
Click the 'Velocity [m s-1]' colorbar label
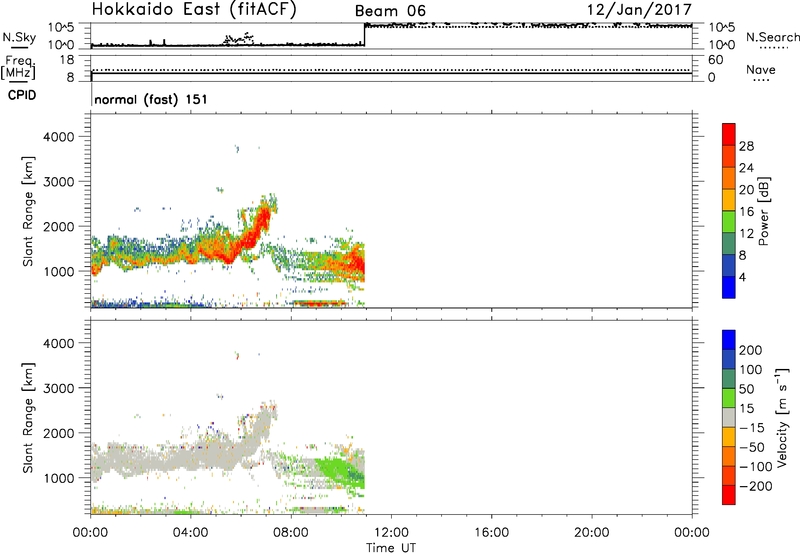pos(781,417)
